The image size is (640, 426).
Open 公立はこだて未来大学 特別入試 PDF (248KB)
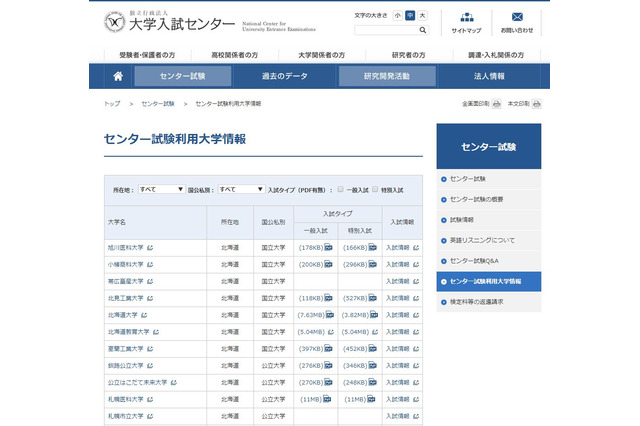pos(360,382)
